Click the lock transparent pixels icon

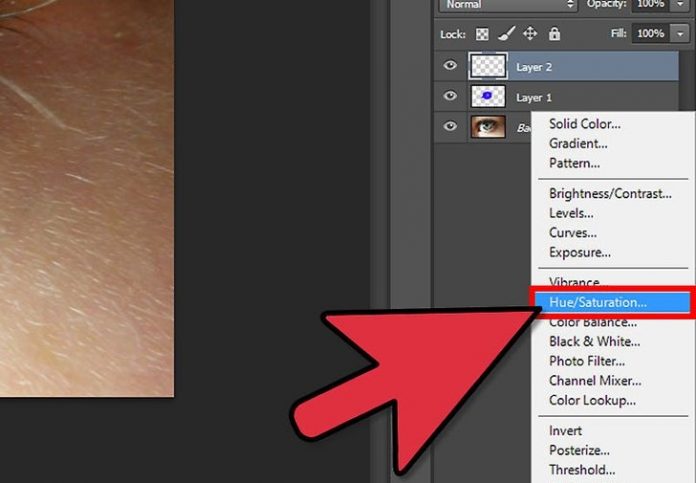482,34
